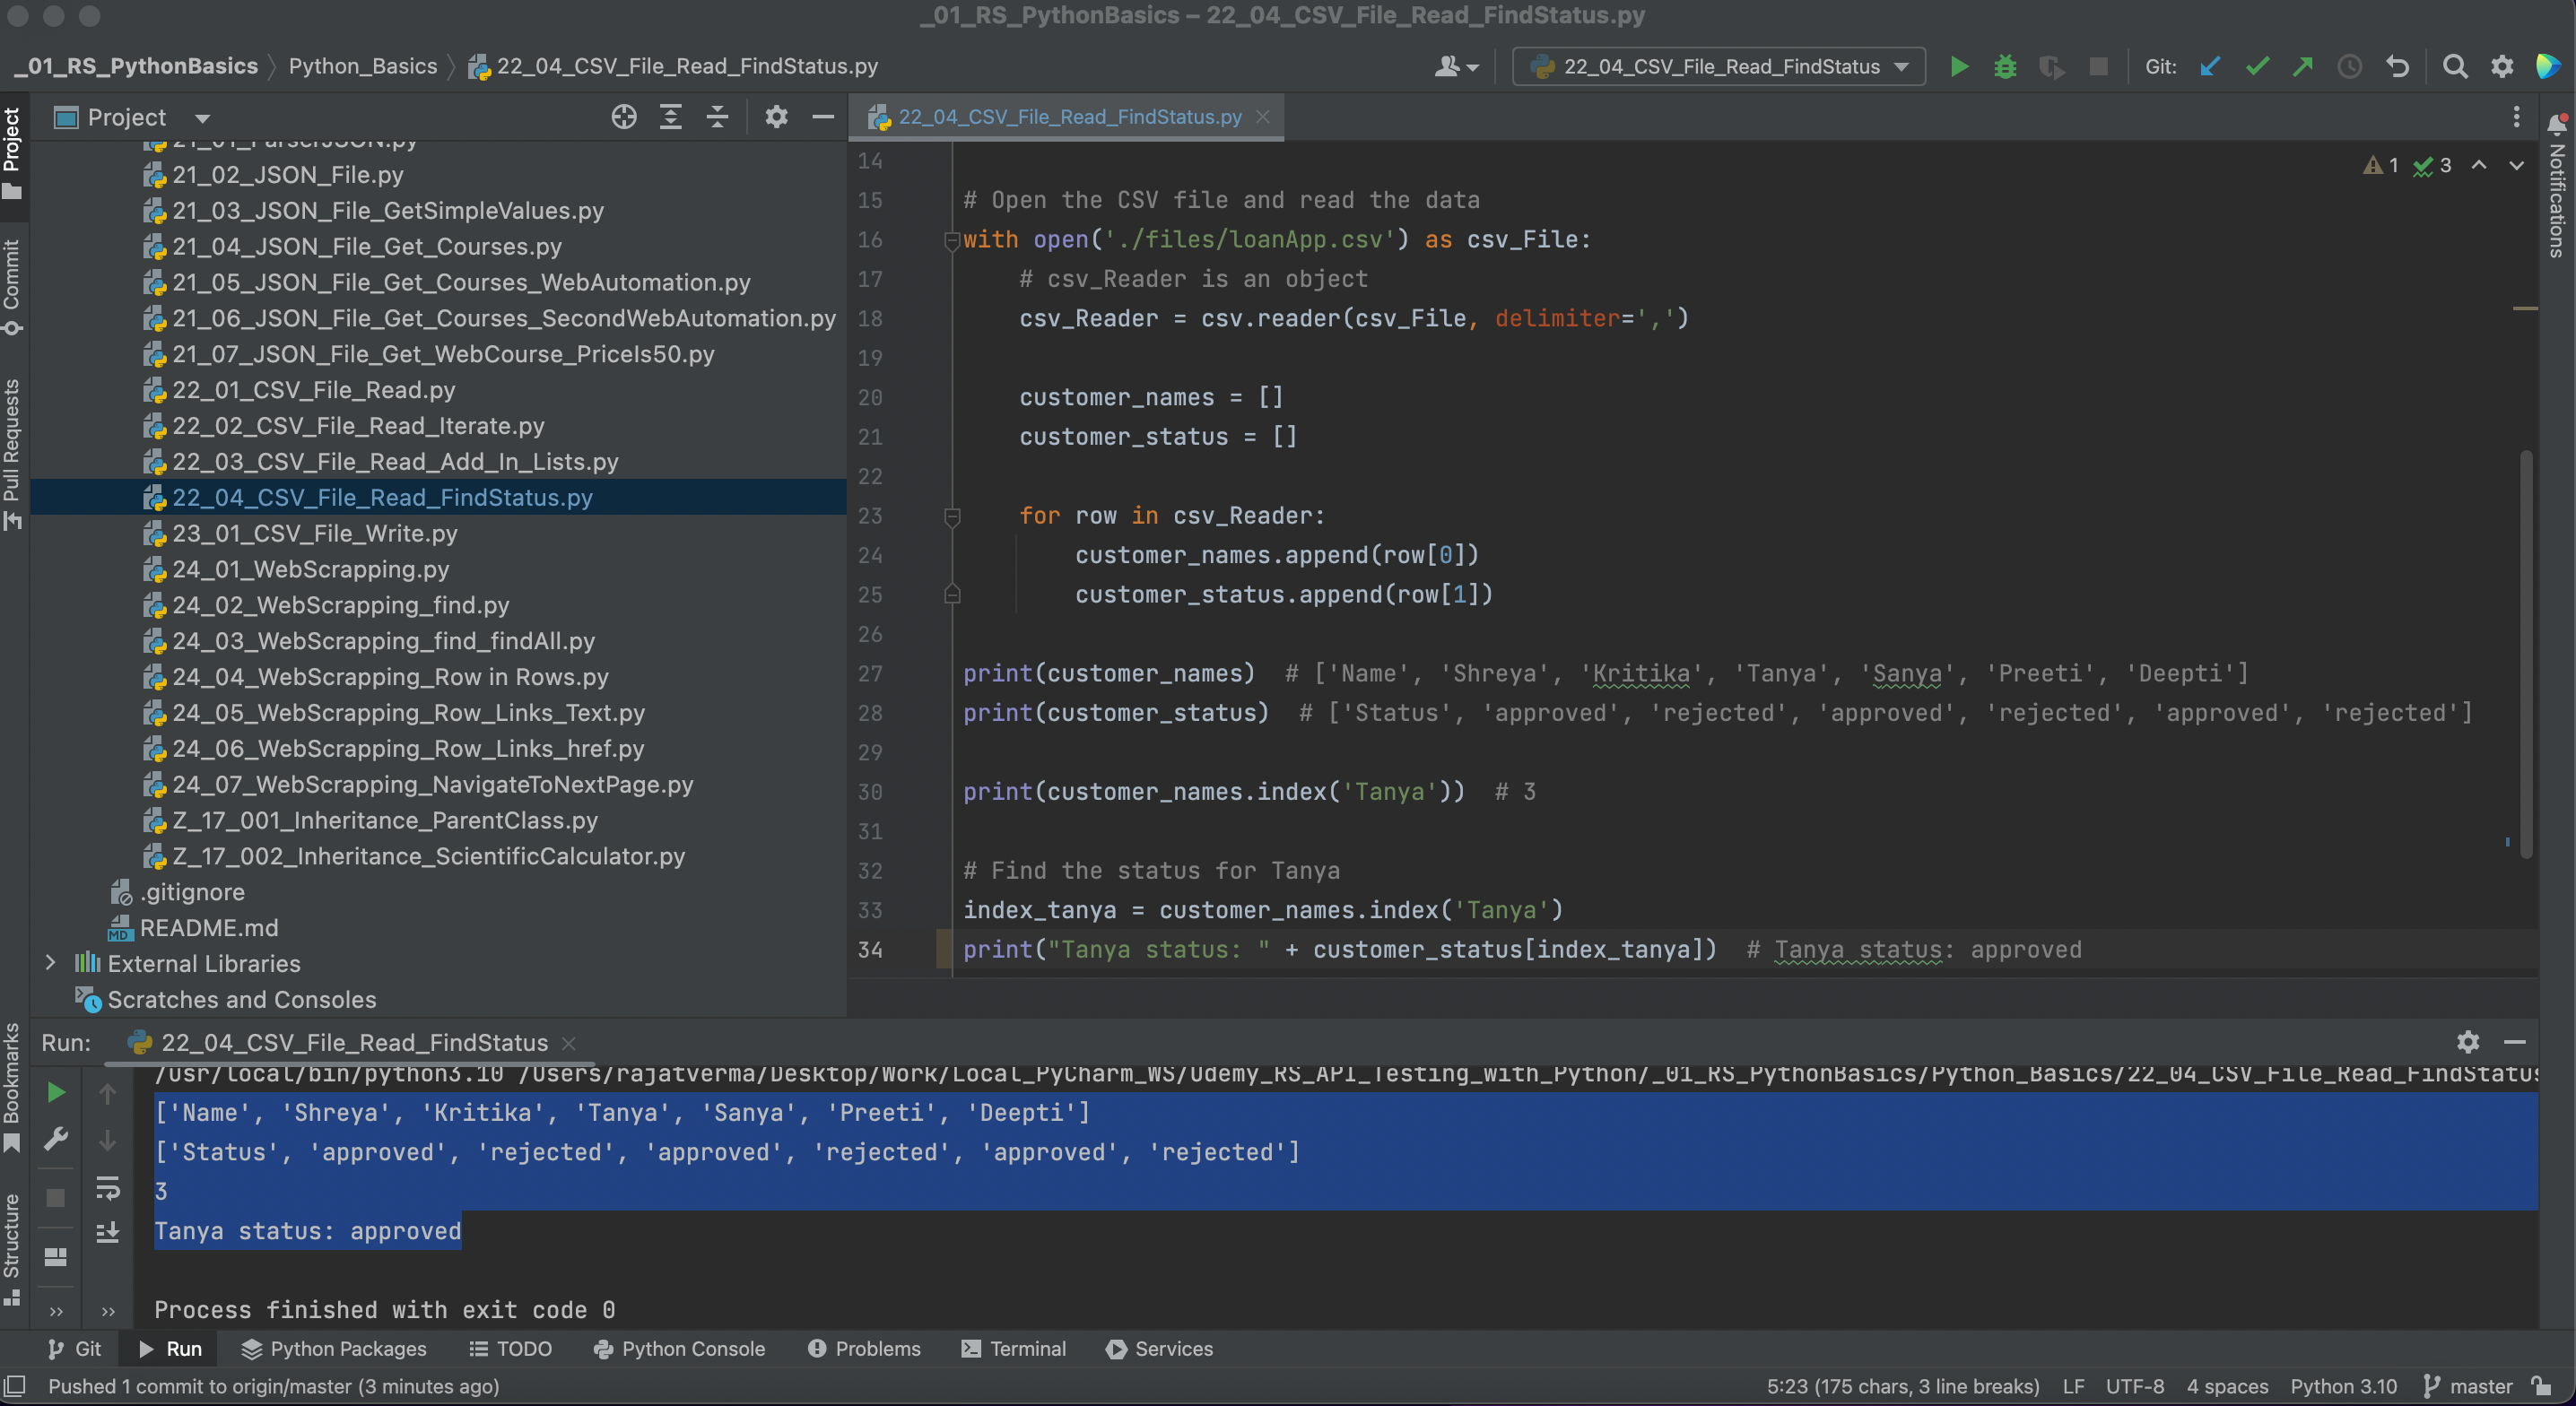Select README.md in Project tree
The height and width of the screenshot is (1406, 2576).
tap(208, 927)
